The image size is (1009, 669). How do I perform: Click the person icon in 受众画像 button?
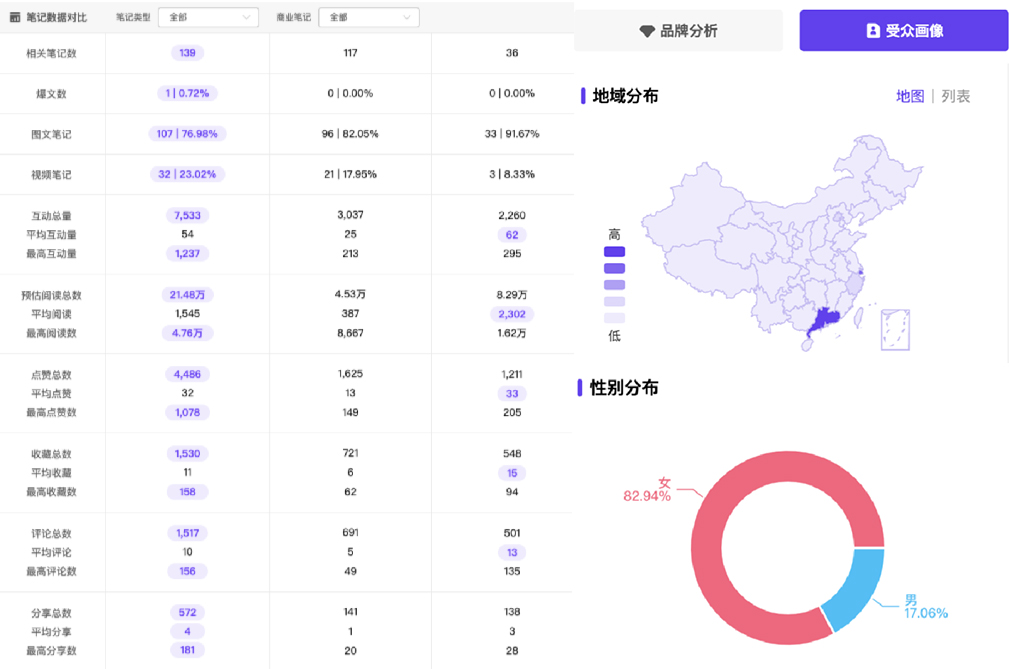coord(873,31)
